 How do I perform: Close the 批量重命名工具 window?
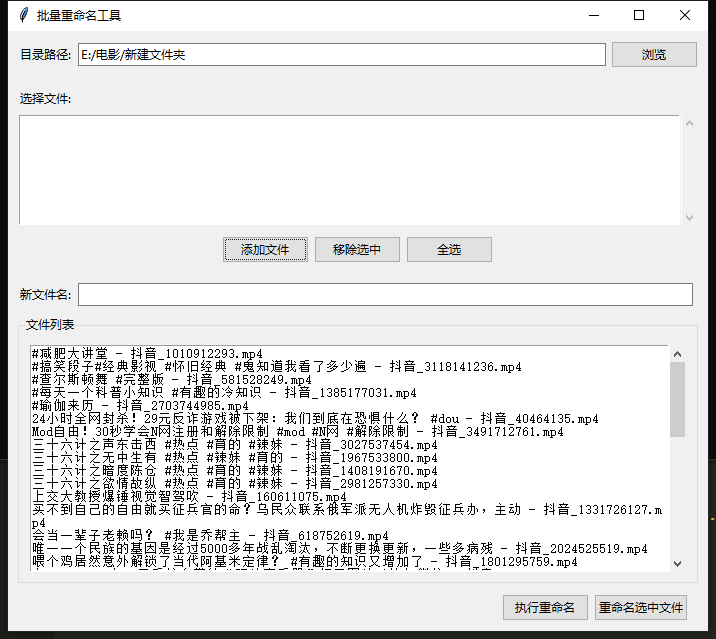coord(684,16)
